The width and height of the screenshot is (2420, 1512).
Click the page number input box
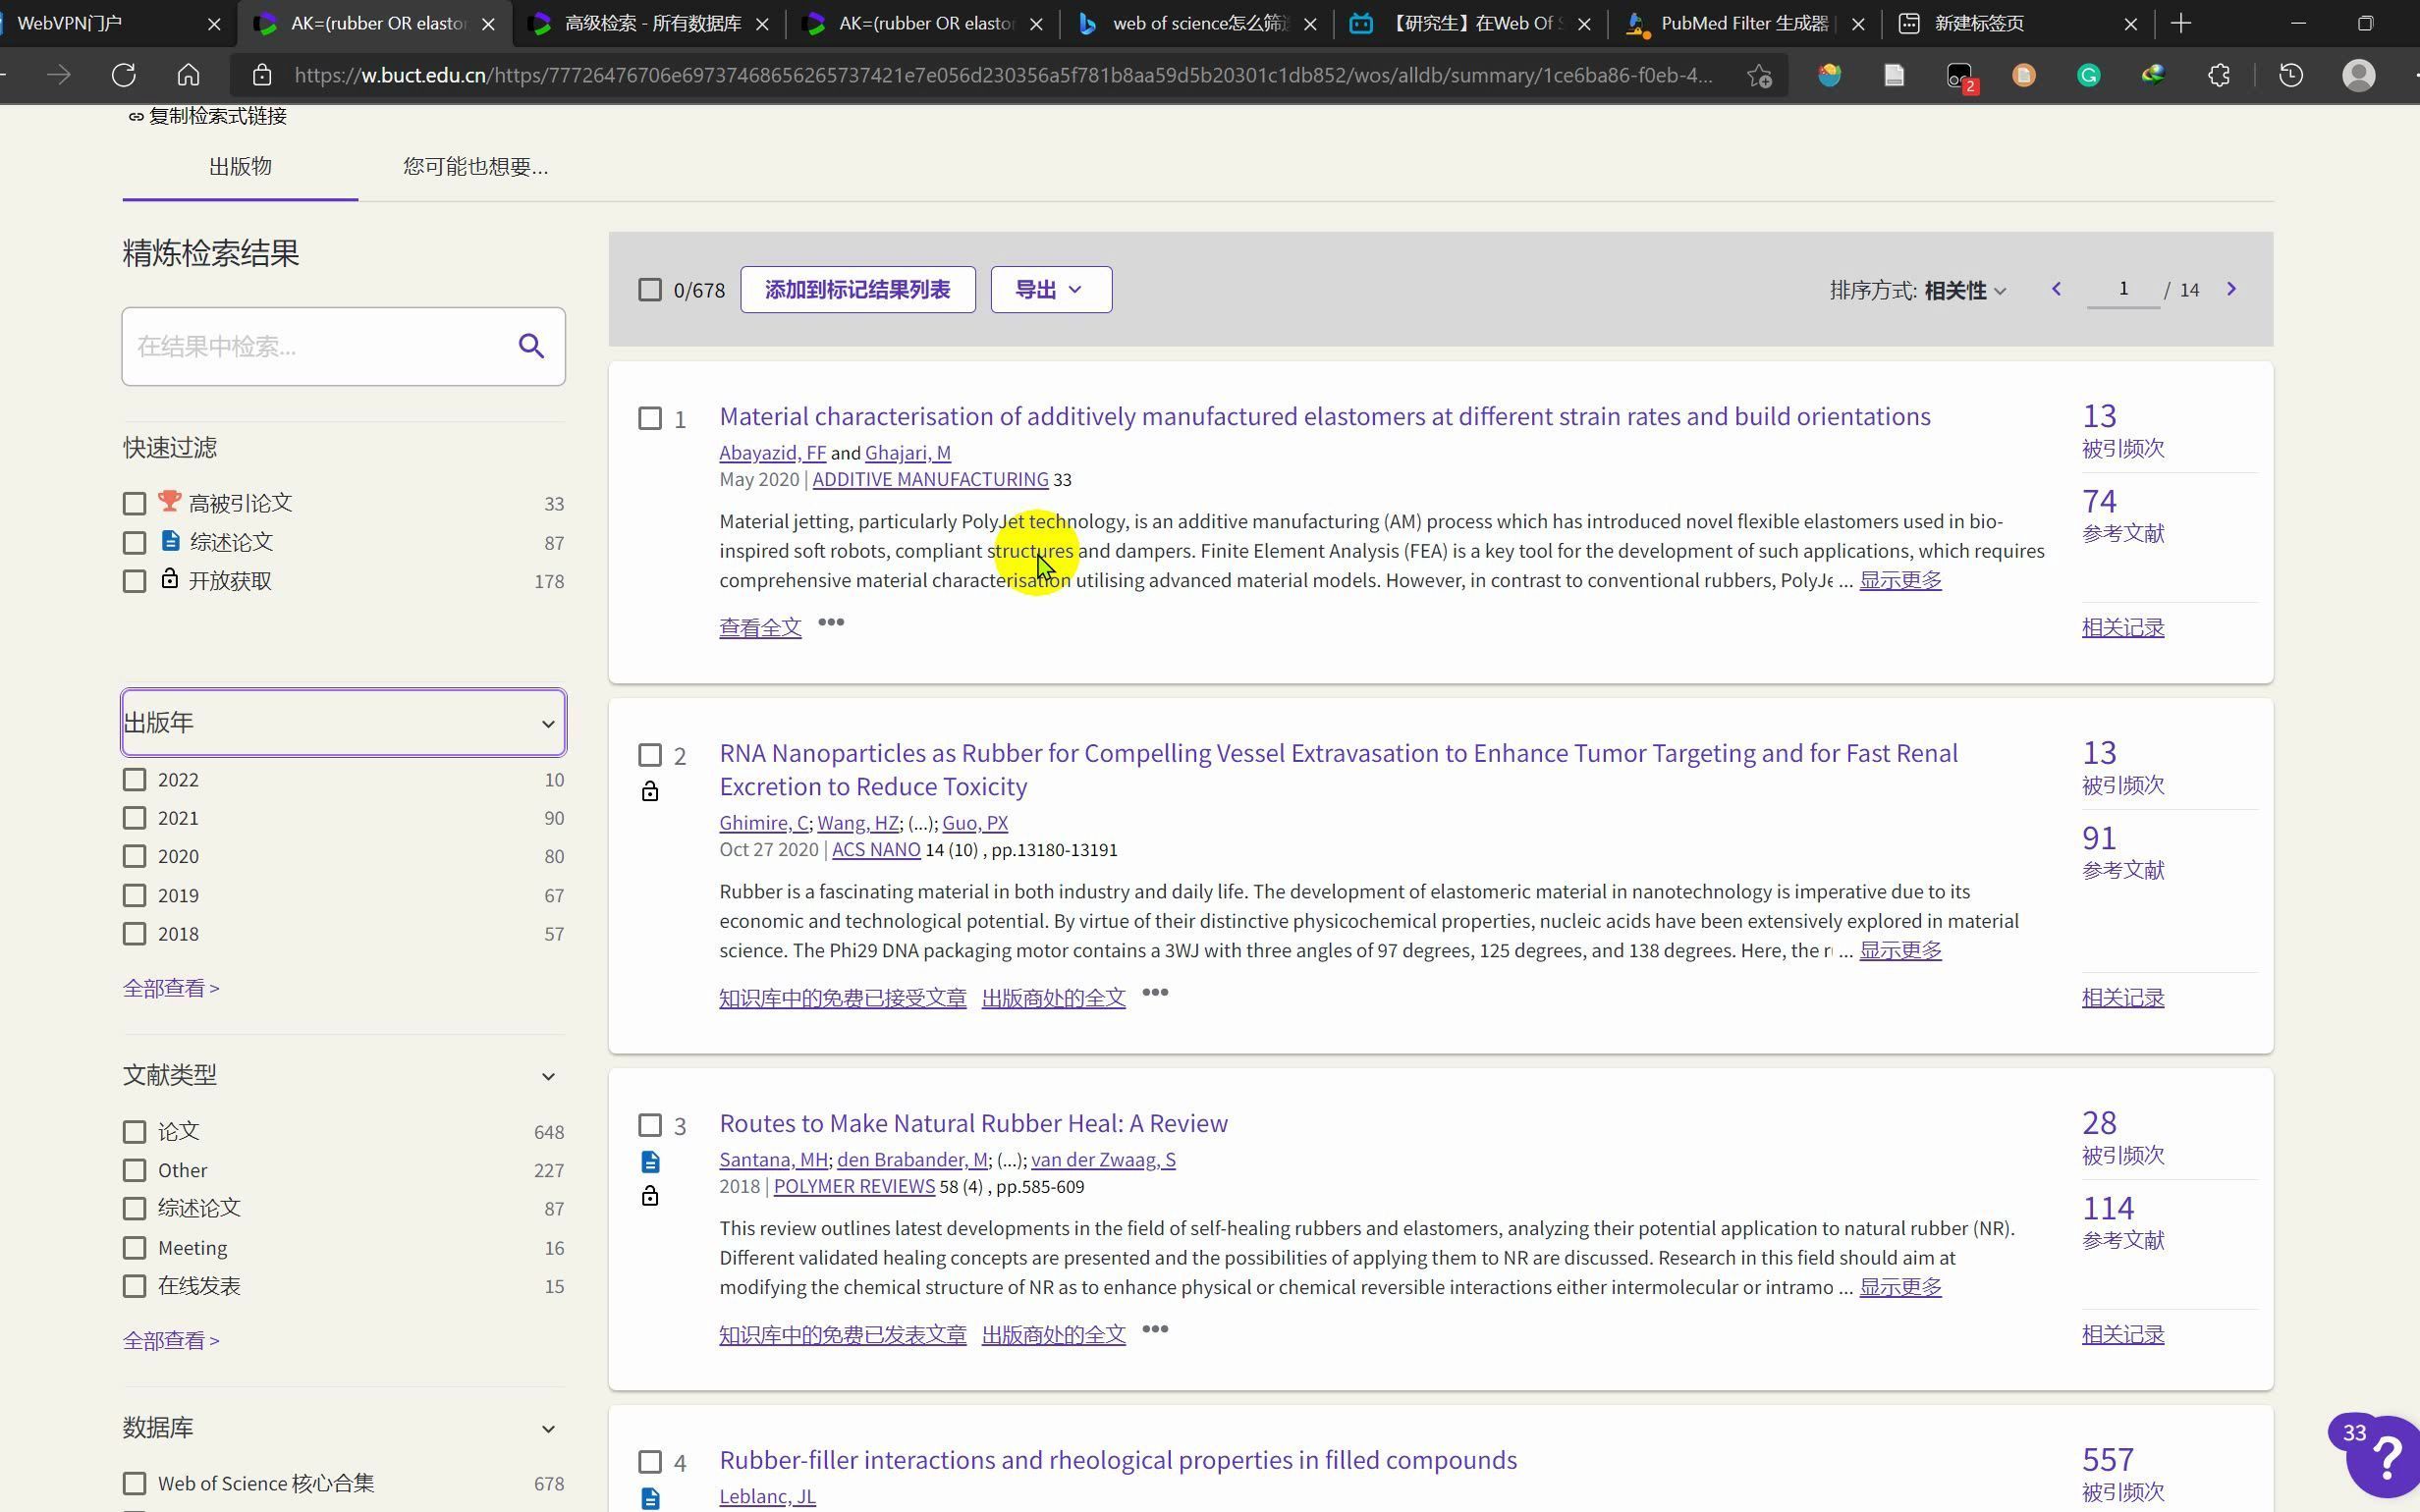[2123, 289]
